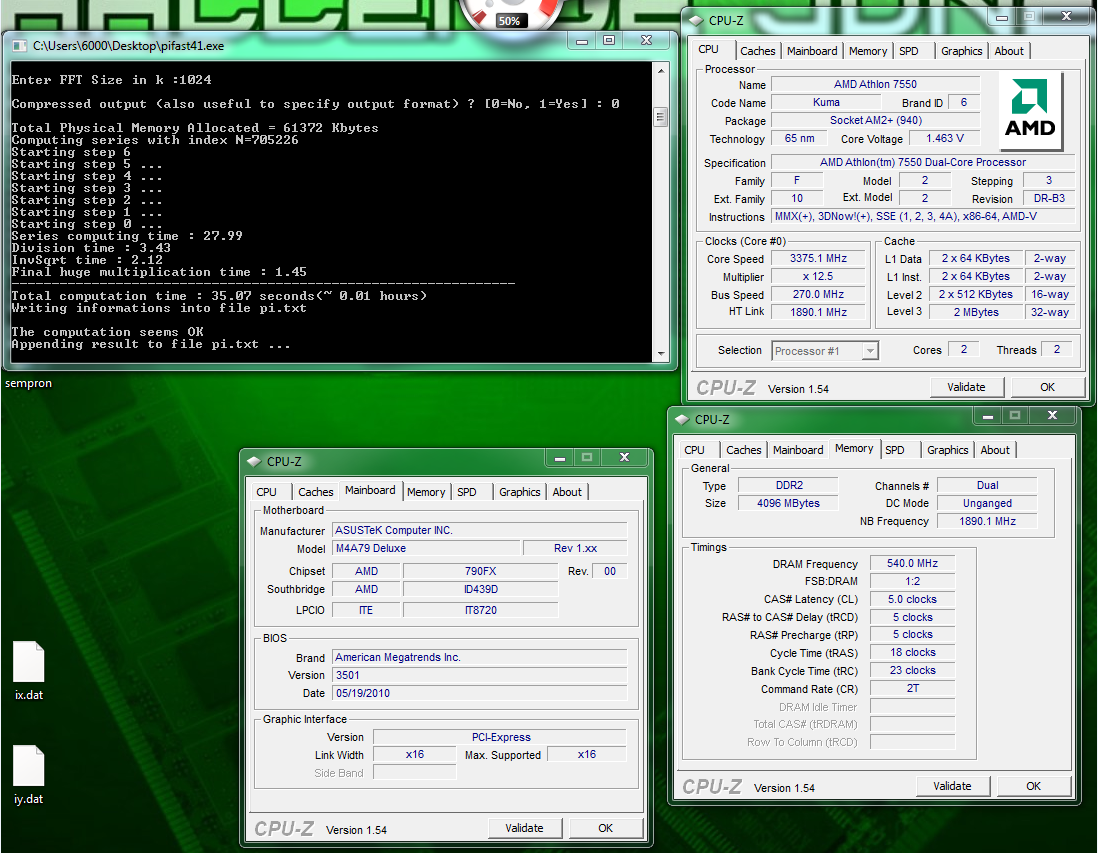Click the DRAM Frequency 540.0 MHz value

click(x=912, y=563)
